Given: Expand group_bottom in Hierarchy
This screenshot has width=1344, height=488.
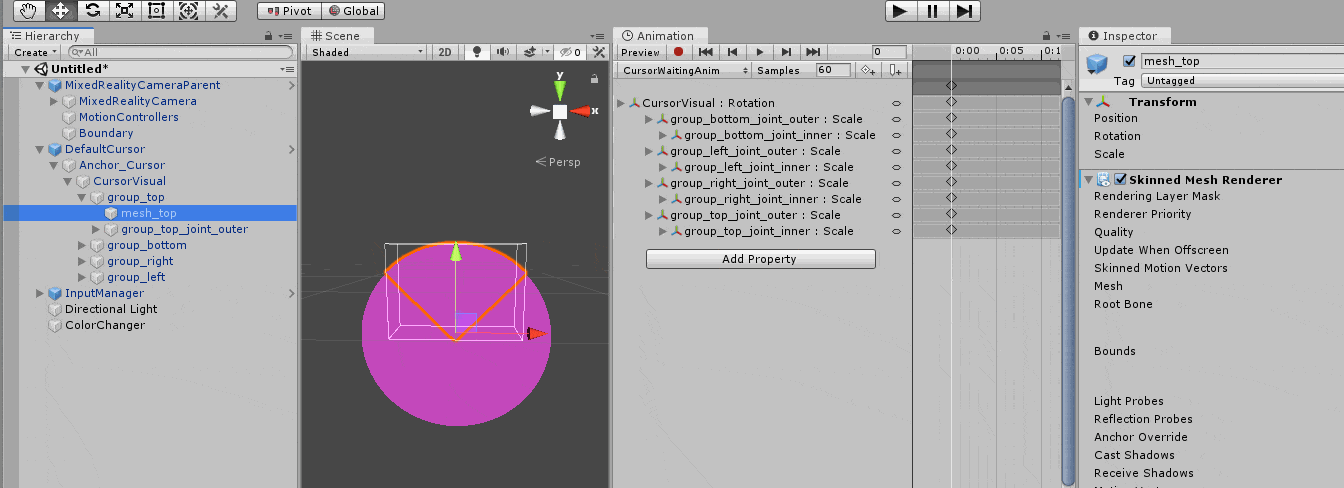Looking at the screenshot, I should click(82, 245).
